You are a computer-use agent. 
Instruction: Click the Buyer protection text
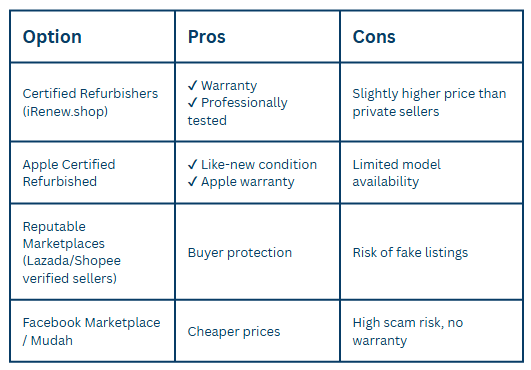[x=240, y=253]
